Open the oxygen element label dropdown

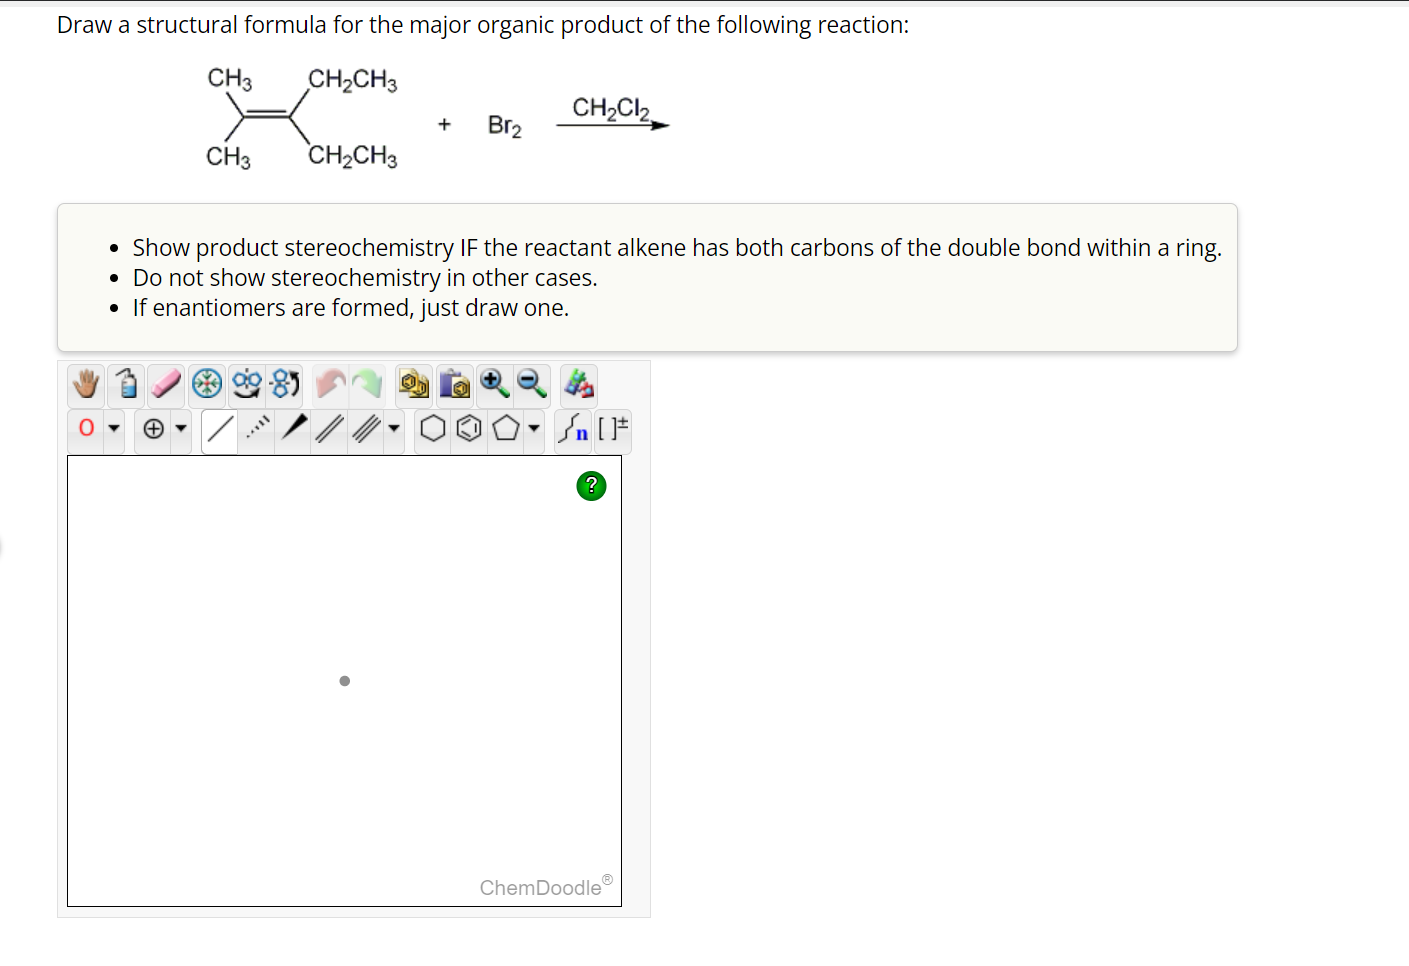[114, 428]
